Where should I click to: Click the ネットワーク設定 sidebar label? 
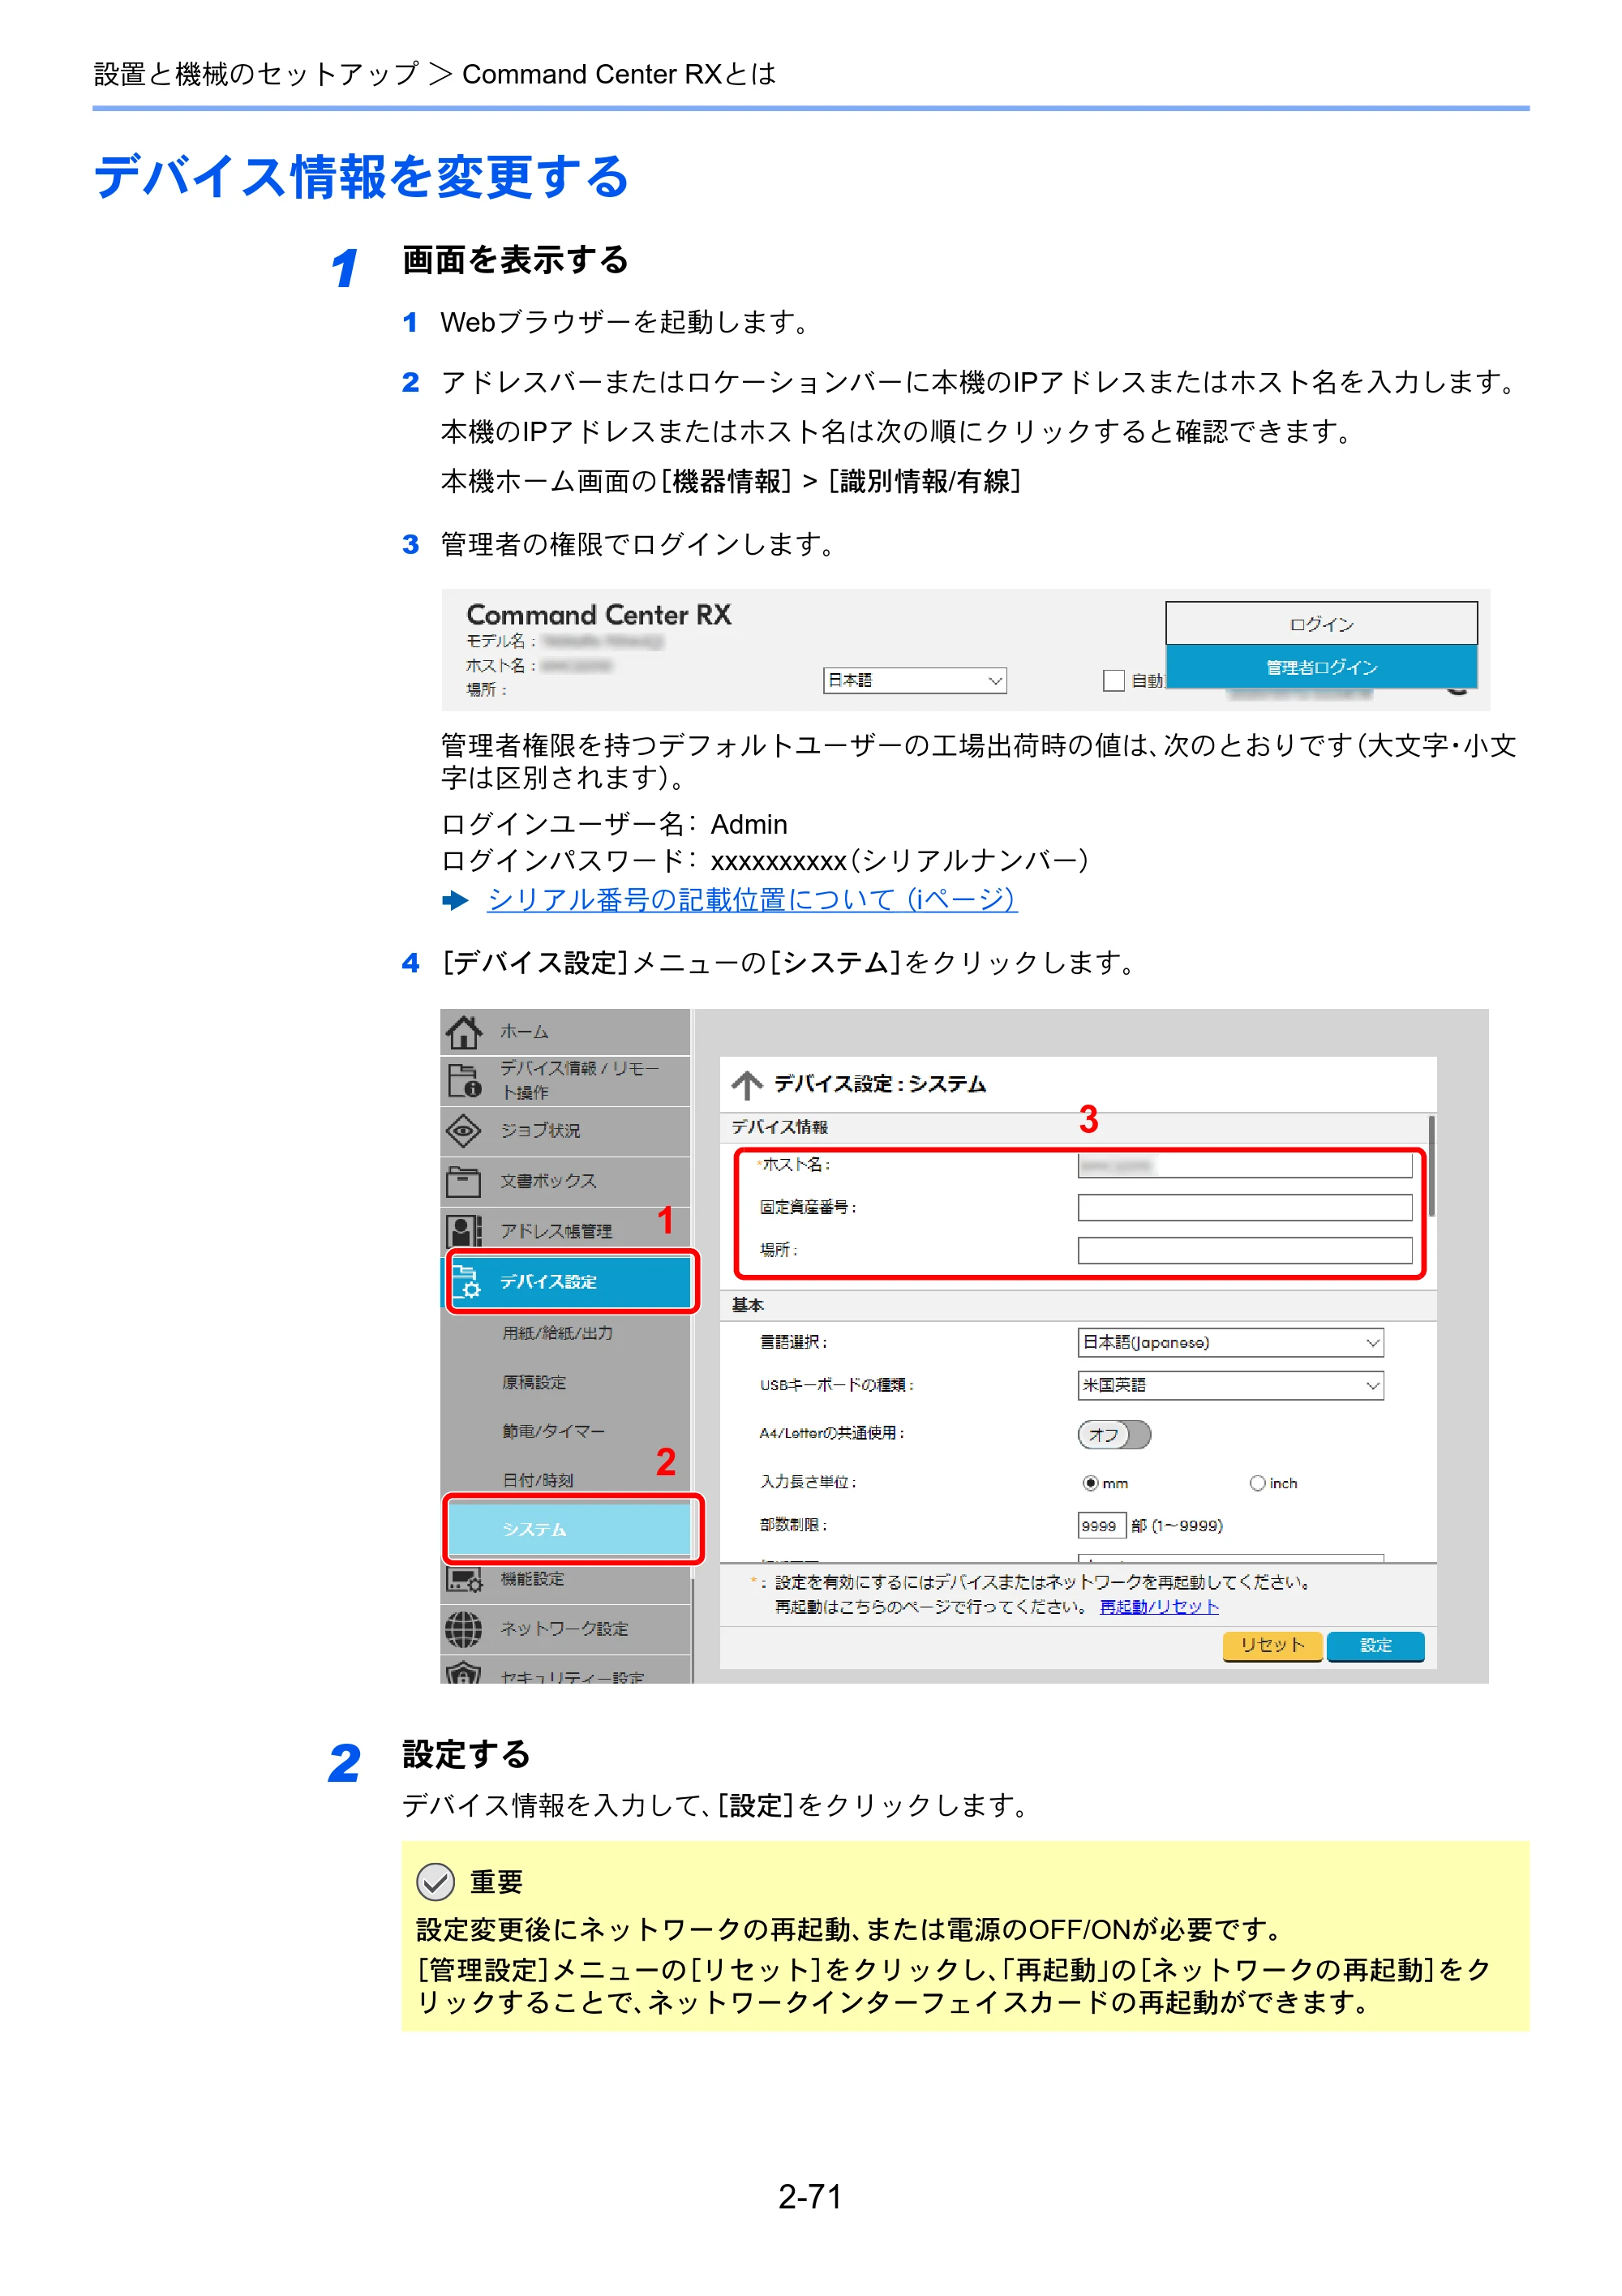565,1629
